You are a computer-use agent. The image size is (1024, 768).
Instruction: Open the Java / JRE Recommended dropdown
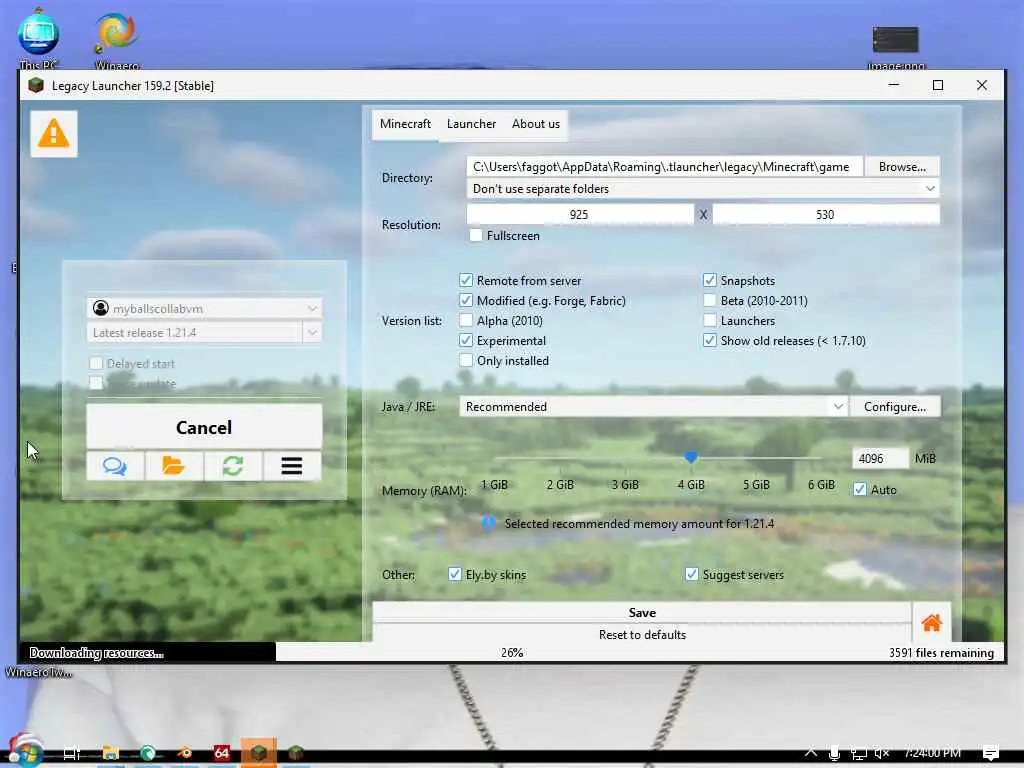click(653, 406)
